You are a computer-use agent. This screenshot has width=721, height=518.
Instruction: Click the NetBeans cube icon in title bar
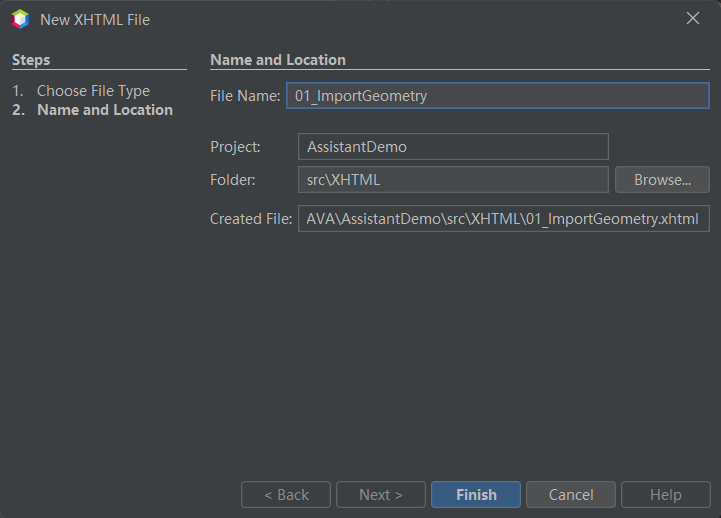point(20,19)
